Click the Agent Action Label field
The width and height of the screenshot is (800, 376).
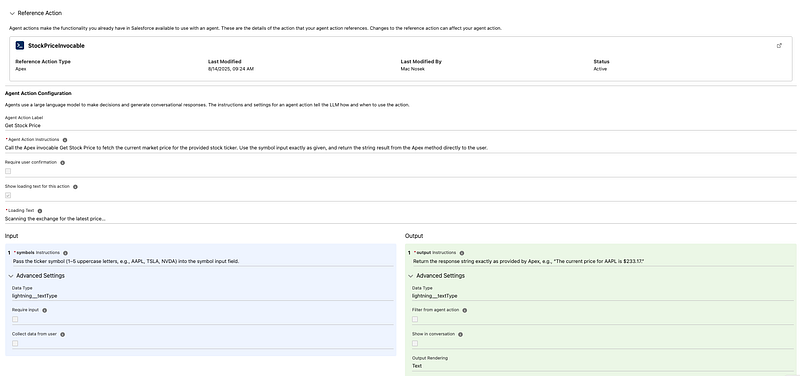pyautogui.click(x=401, y=126)
